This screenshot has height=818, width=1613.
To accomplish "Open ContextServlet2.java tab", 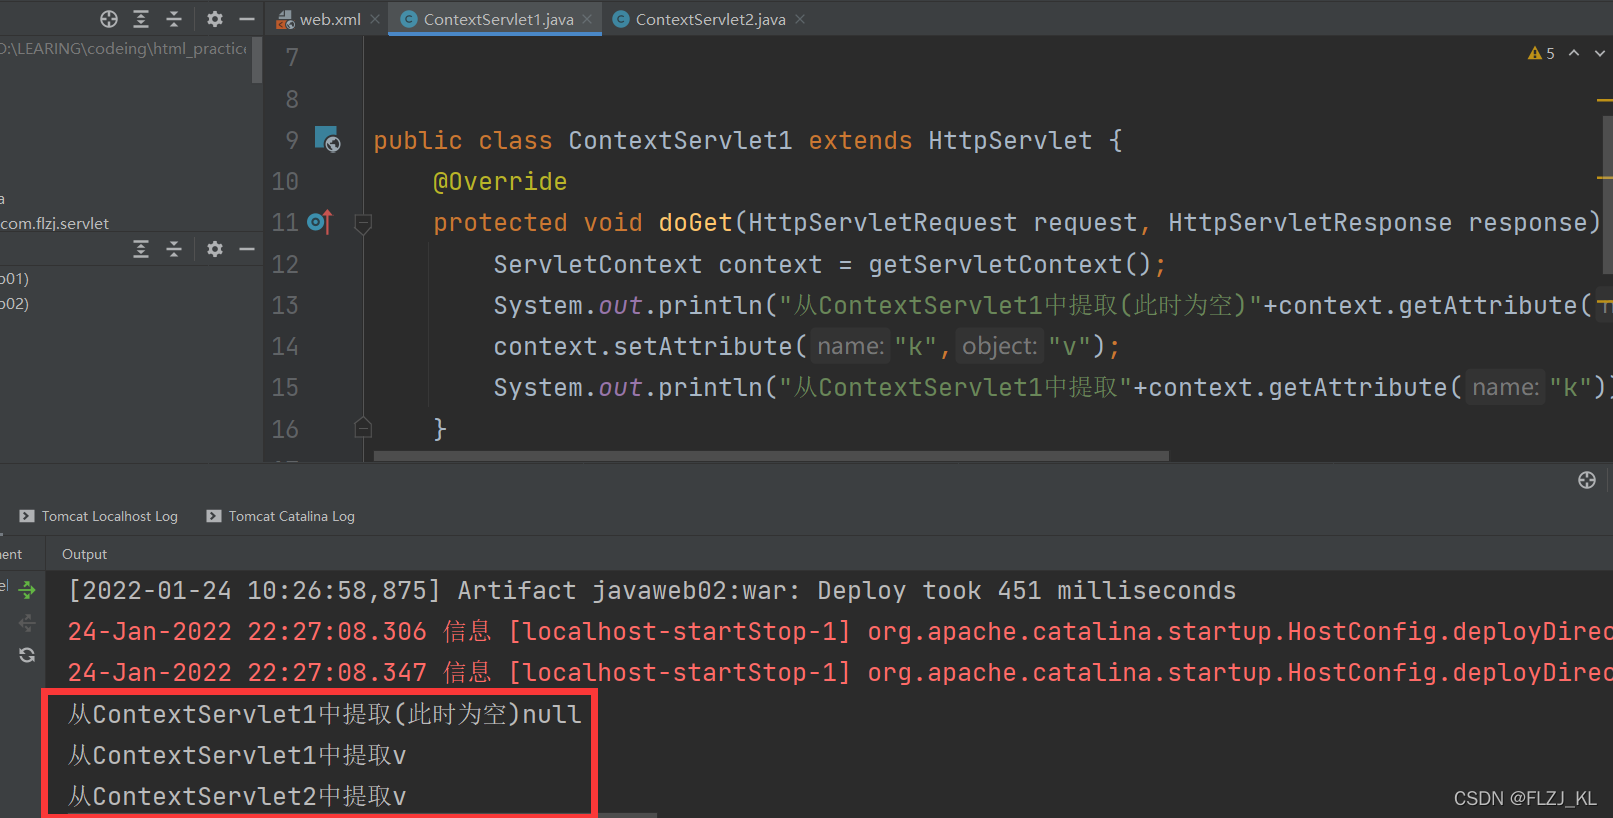I will coord(699,19).
